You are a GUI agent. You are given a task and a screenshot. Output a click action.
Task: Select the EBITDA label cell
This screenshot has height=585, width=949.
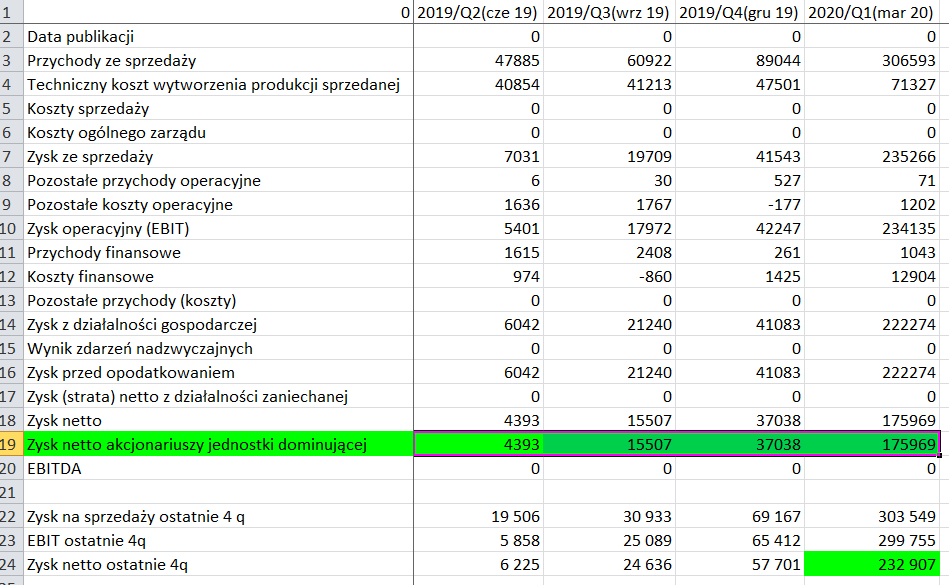tap(217, 469)
